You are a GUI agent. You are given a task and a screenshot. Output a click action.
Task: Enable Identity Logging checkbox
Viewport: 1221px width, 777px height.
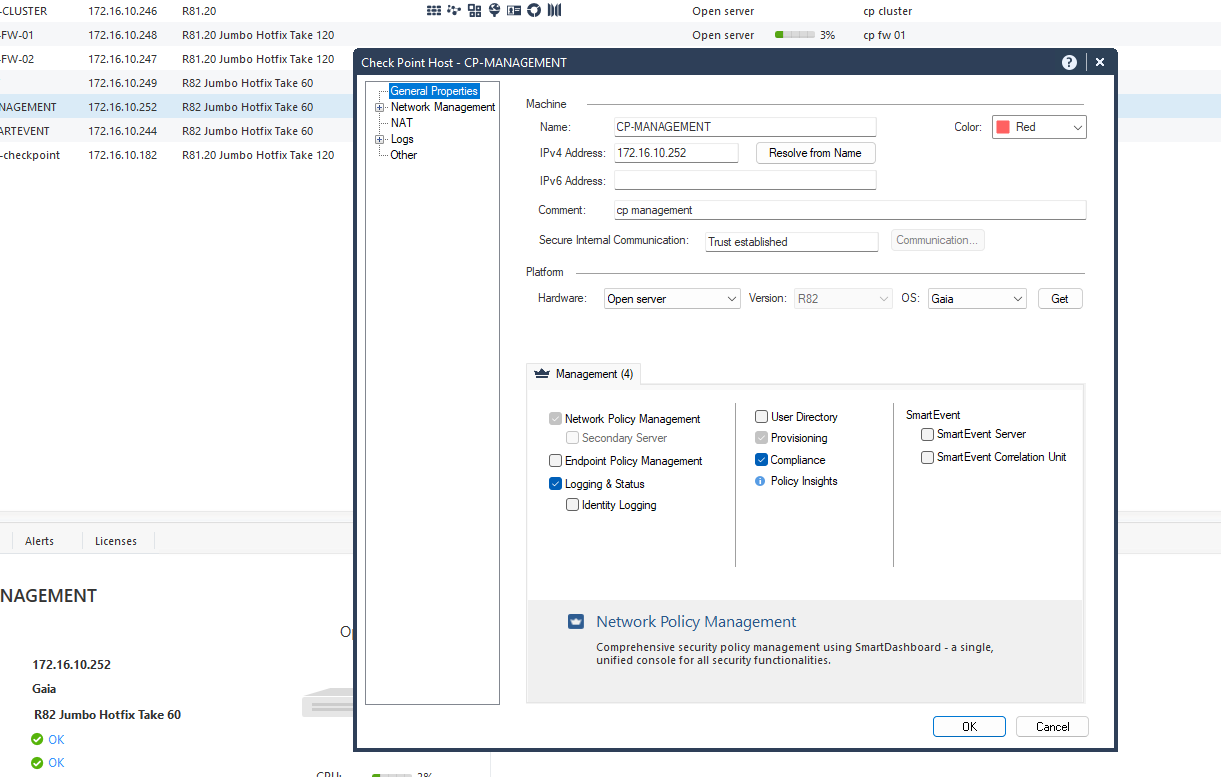572,505
